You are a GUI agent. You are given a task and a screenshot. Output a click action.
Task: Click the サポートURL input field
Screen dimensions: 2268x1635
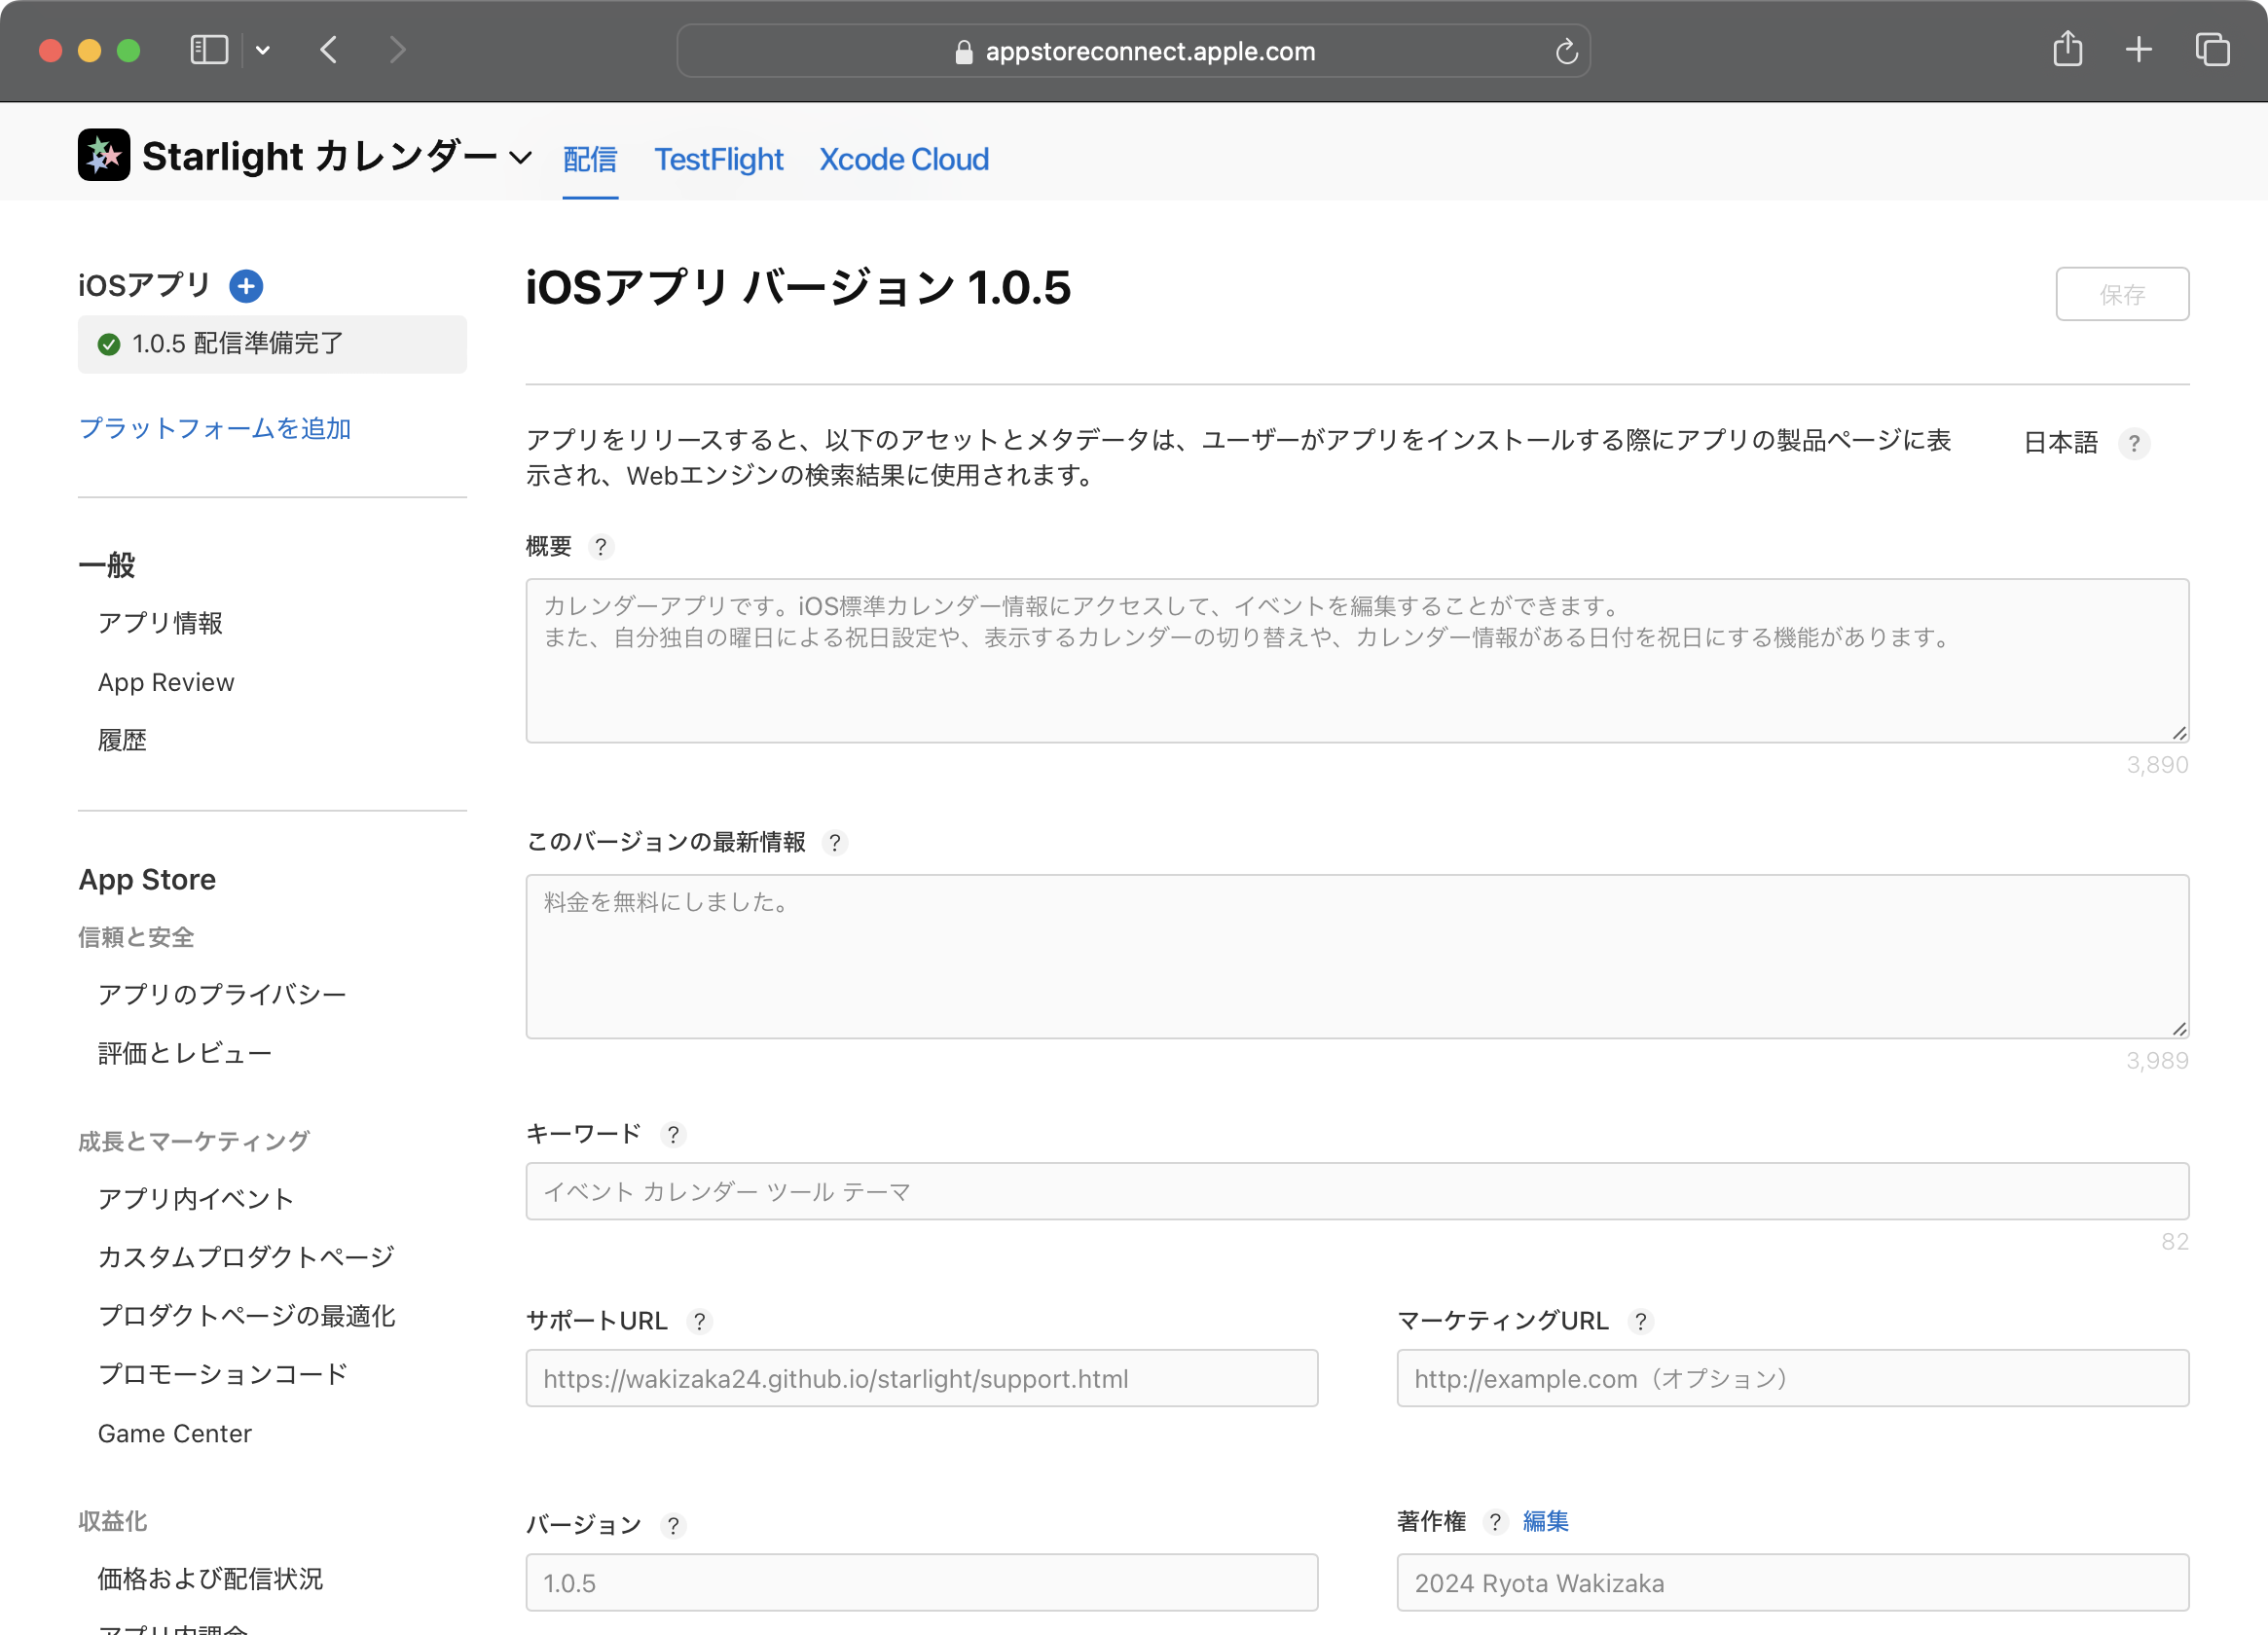(921, 1378)
